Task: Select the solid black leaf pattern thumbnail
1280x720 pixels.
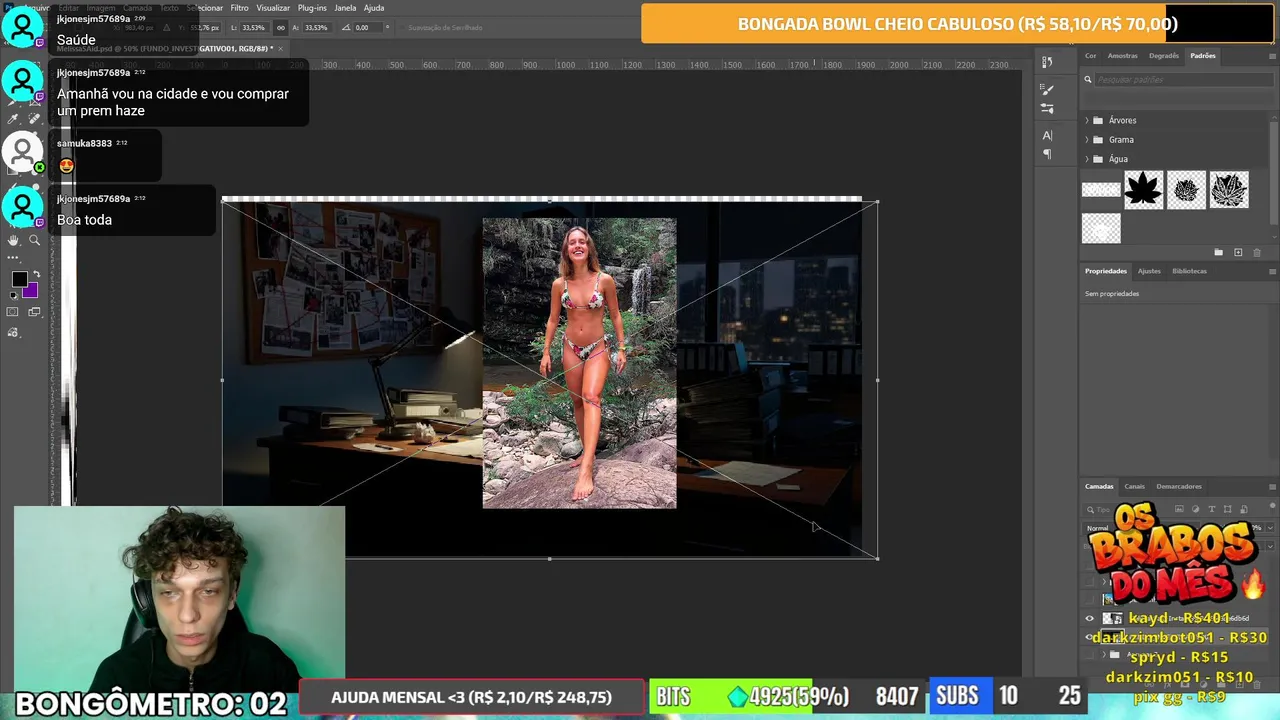Action: [x=1143, y=189]
